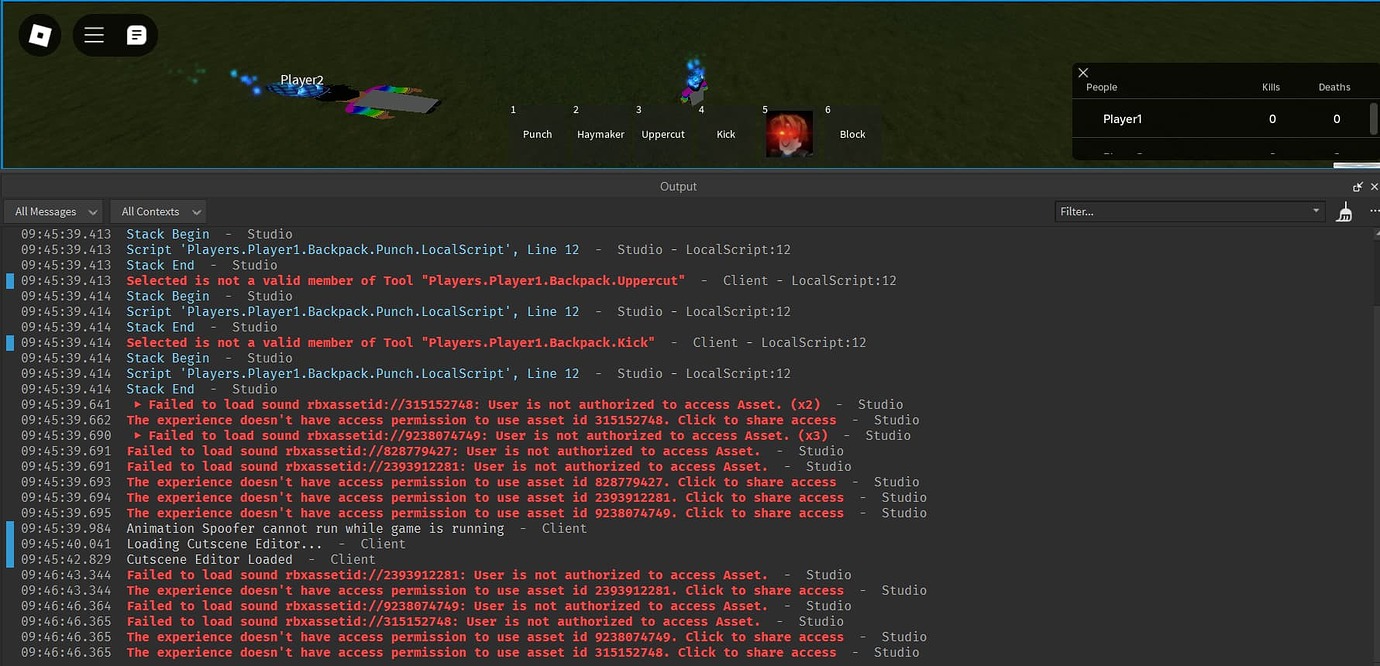The image size is (1380, 666).
Task: Close the Output panel
Action: click(1374, 187)
